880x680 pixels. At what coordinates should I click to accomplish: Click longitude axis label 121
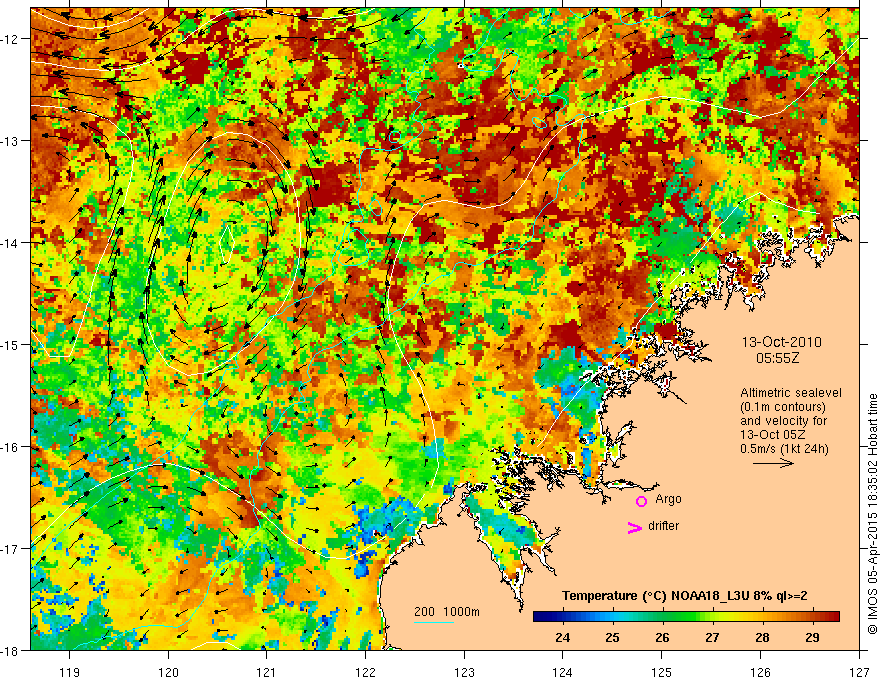[x=267, y=672]
